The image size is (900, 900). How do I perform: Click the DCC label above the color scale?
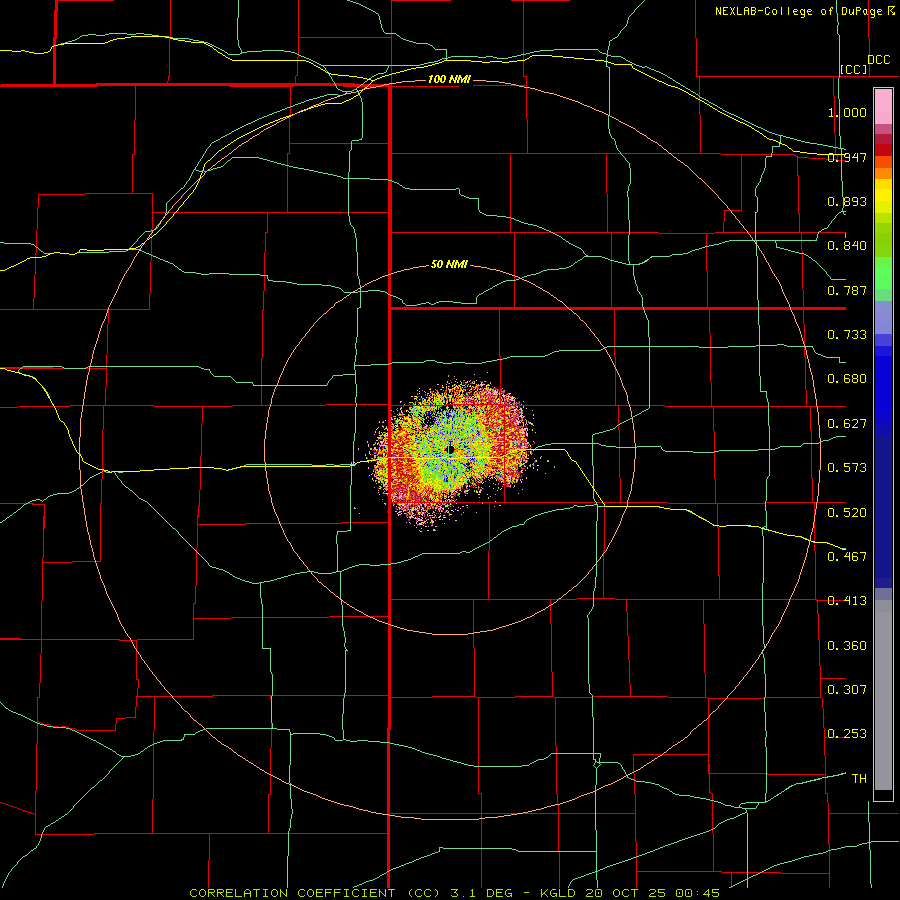[x=878, y=60]
